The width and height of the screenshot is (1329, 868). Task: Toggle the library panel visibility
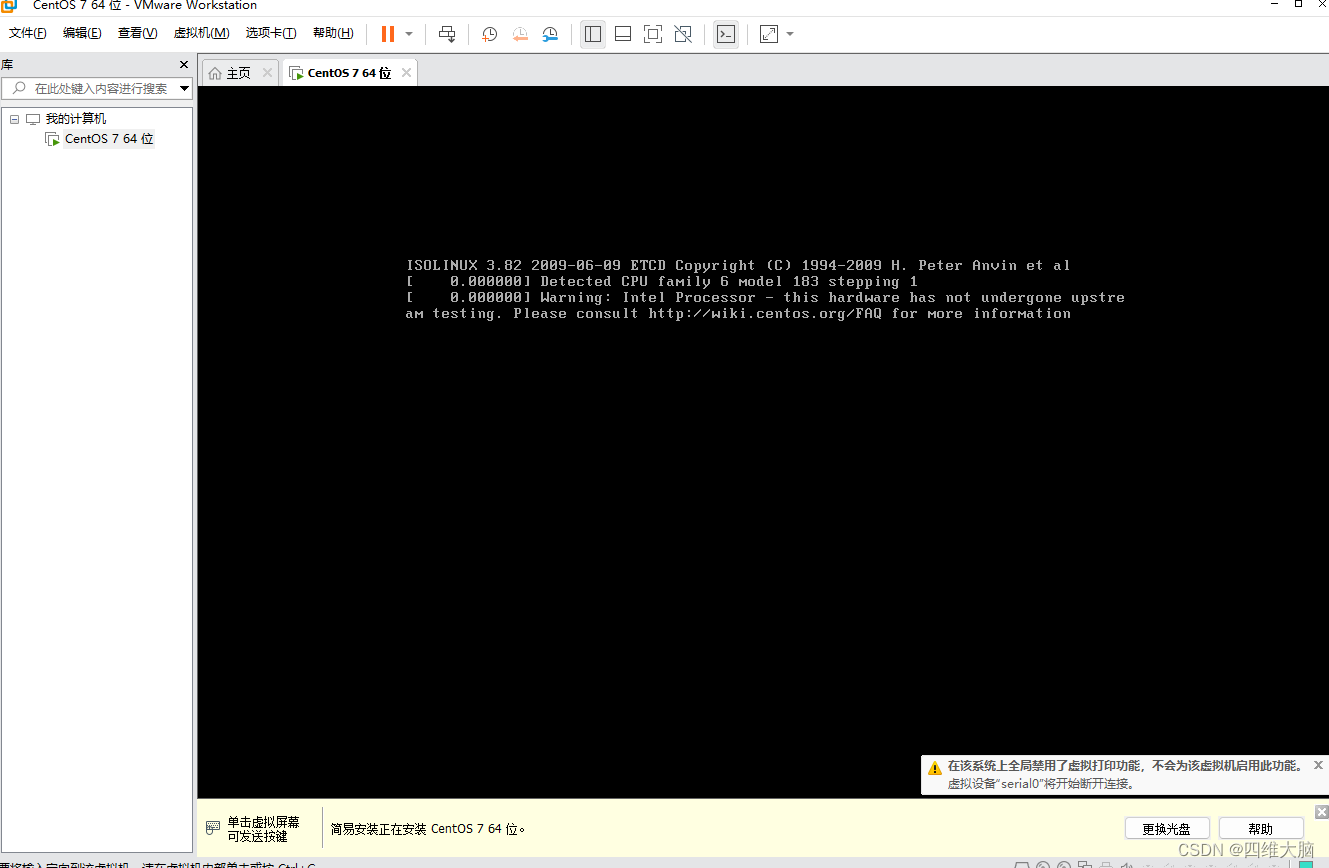592,33
